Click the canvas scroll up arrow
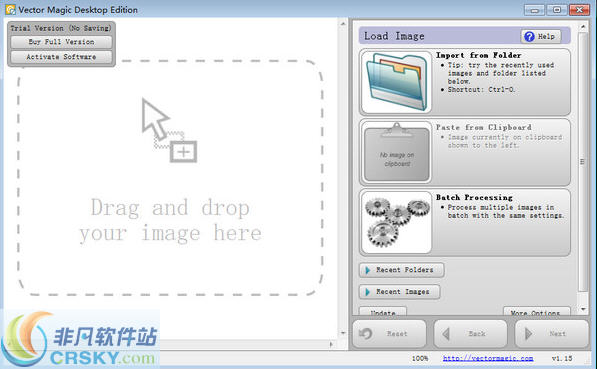The image size is (597, 369). pos(343,24)
